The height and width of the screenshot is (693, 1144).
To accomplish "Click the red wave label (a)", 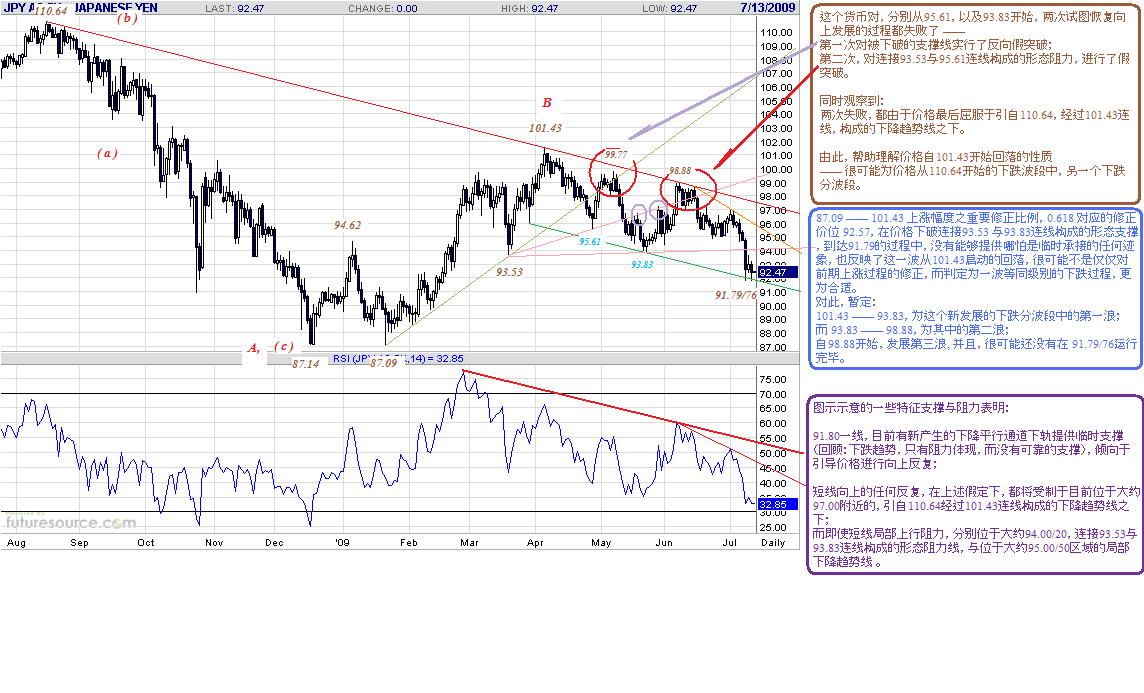I will coord(107,153).
